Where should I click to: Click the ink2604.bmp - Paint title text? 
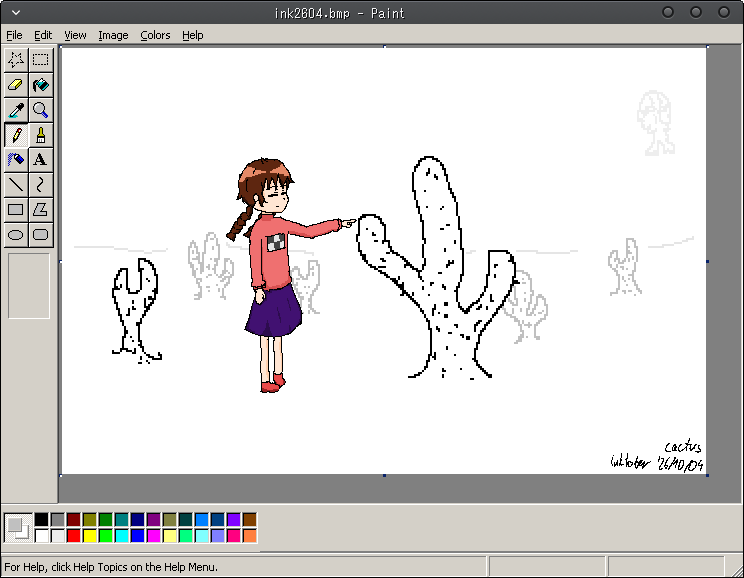340,13
